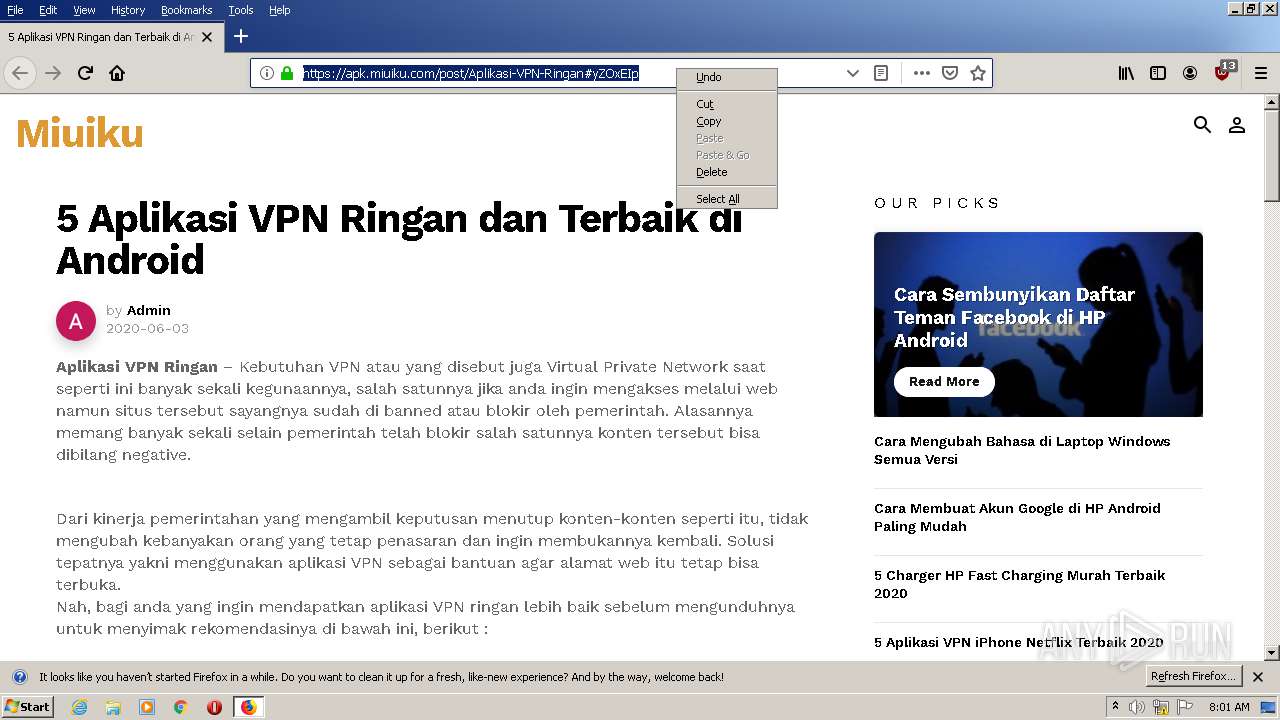Show site information icon in address bar
Screen dimensions: 1280x720
[266, 73]
